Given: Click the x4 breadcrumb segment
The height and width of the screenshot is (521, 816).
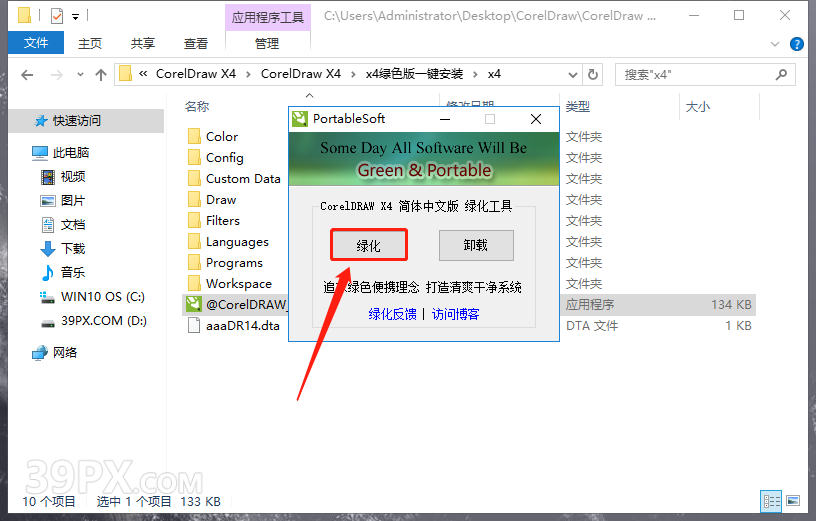Looking at the screenshot, I should click(x=494, y=74).
